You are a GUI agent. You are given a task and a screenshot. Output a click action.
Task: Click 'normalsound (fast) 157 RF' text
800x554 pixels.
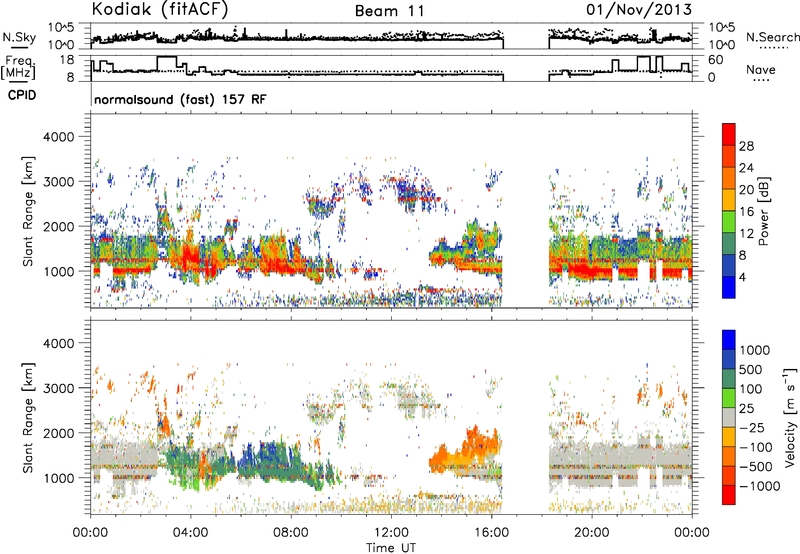tap(180, 99)
